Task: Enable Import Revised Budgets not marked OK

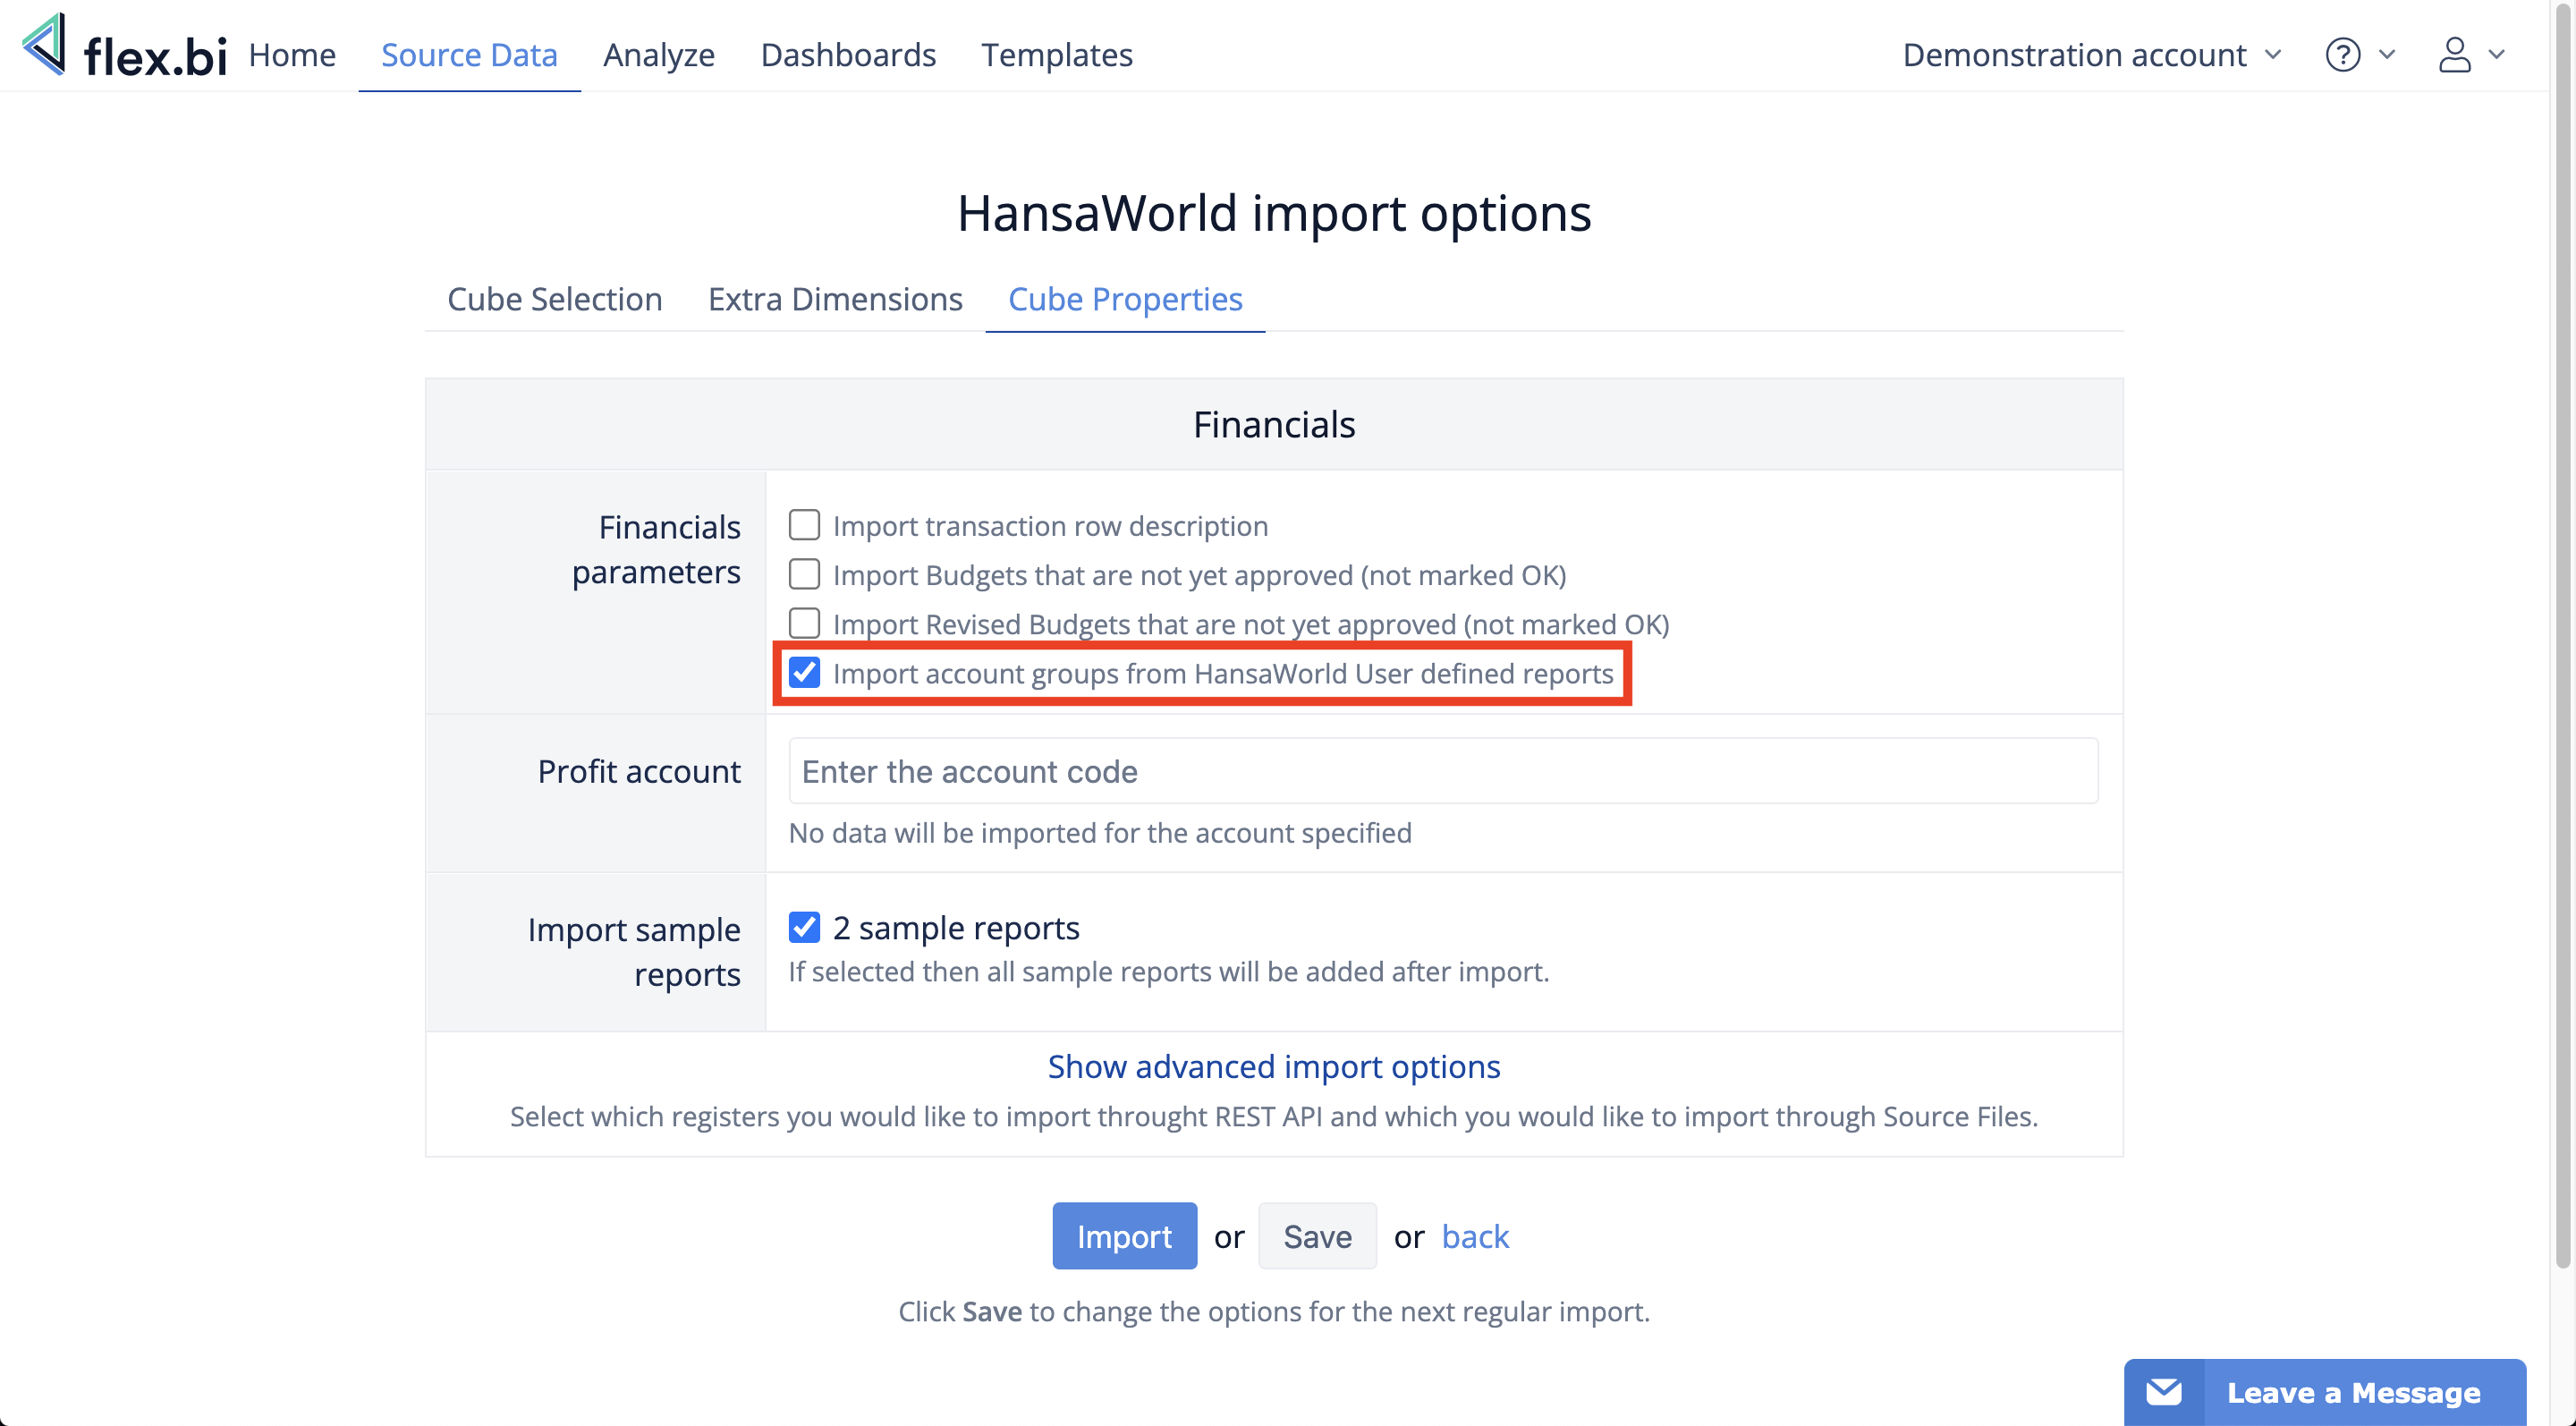Action: point(804,623)
